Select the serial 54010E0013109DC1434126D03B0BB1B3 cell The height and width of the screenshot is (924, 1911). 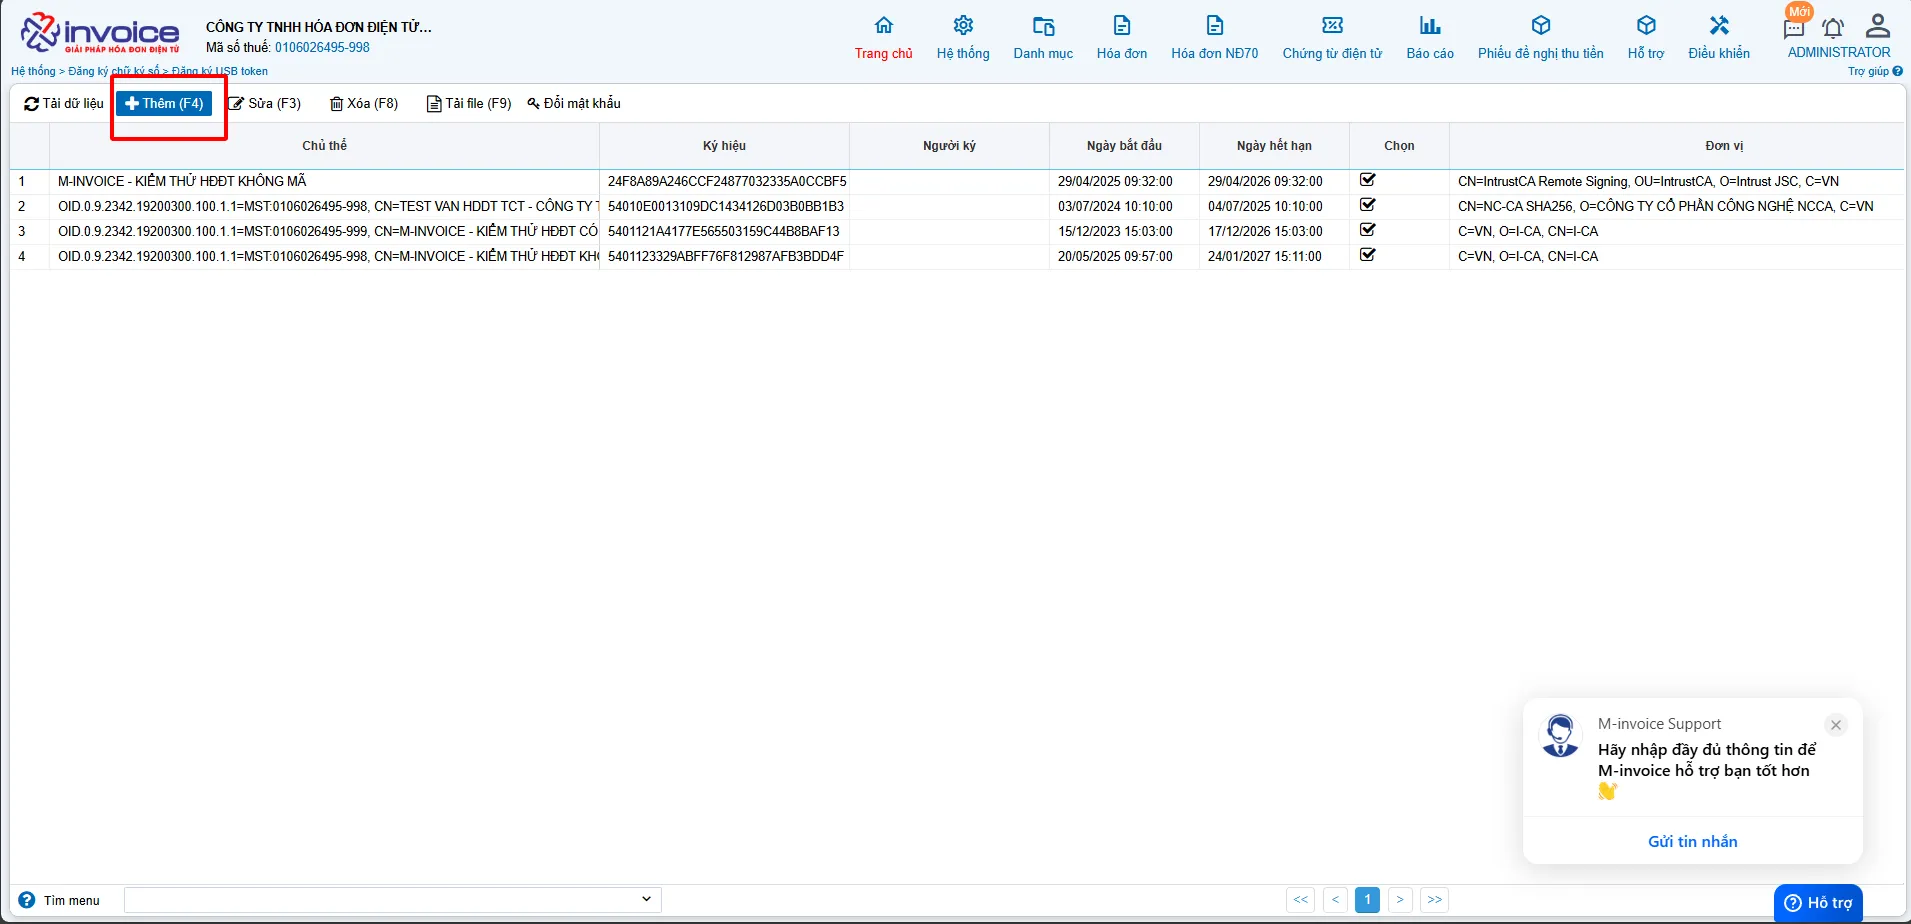point(726,206)
